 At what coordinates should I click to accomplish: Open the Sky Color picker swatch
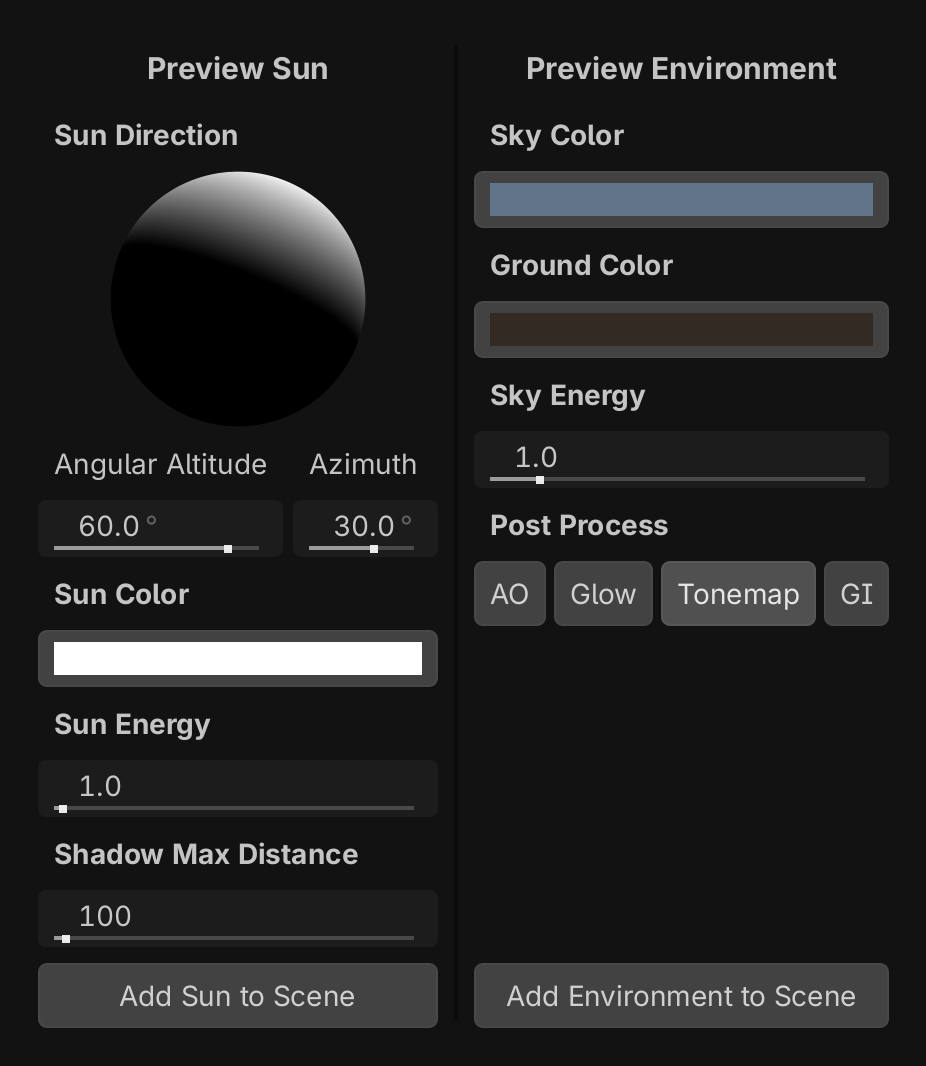tap(681, 200)
